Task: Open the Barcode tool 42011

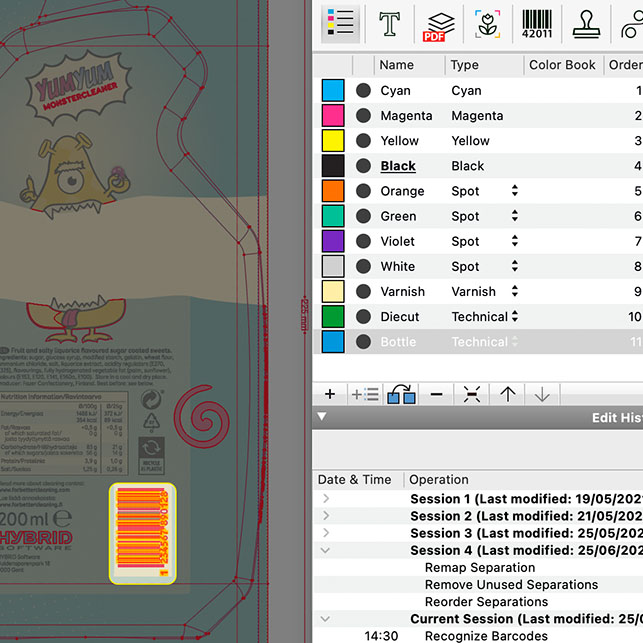Action: (537, 24)
